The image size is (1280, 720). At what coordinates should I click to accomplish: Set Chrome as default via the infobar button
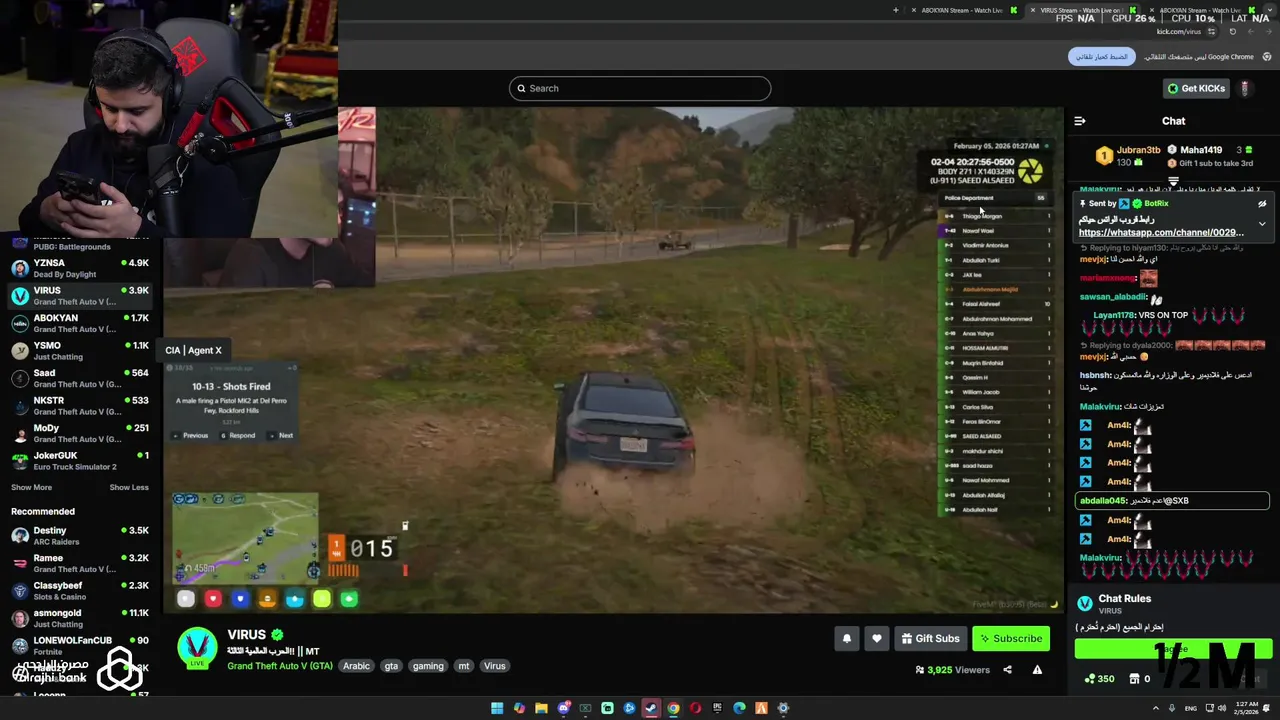(1101, 57)
